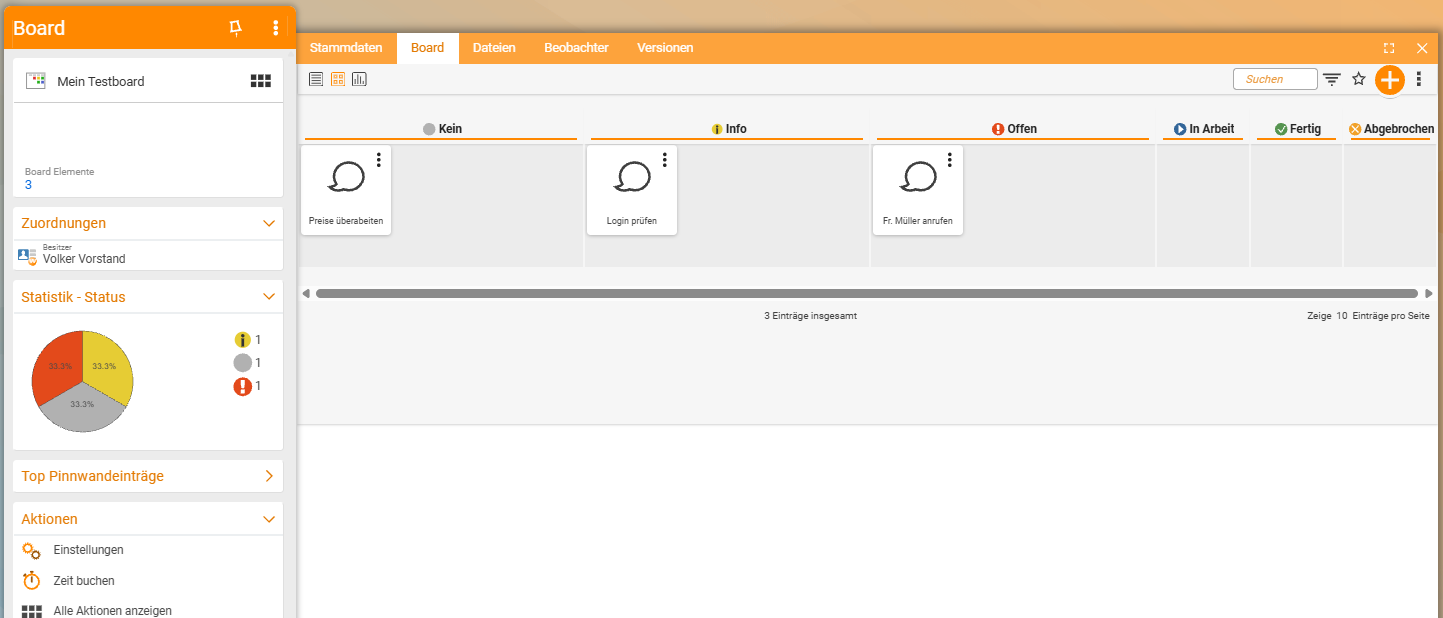1443x618 pixels.
Task: Click the scrollbar right arrow
Action: pyautogui.click(x=1428, y=294)
